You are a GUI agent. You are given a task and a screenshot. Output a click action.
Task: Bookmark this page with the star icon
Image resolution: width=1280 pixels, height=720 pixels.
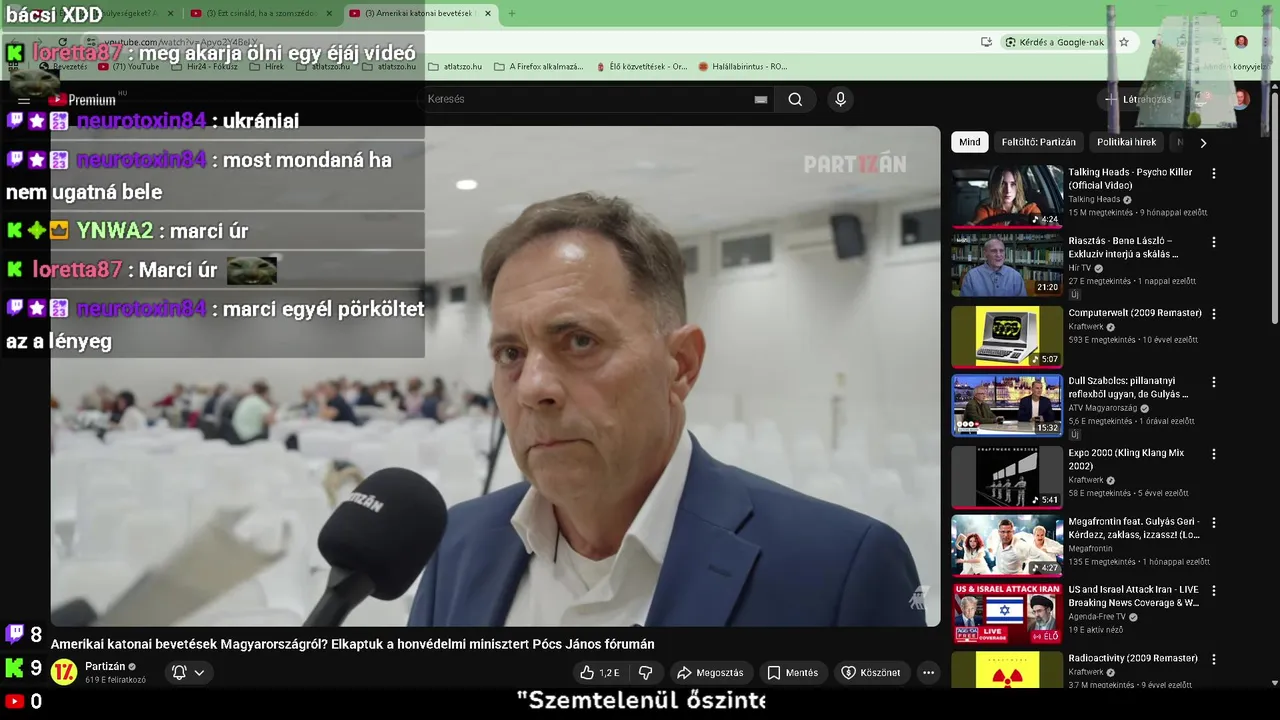pyautogui.click(x=1124, y=42)
